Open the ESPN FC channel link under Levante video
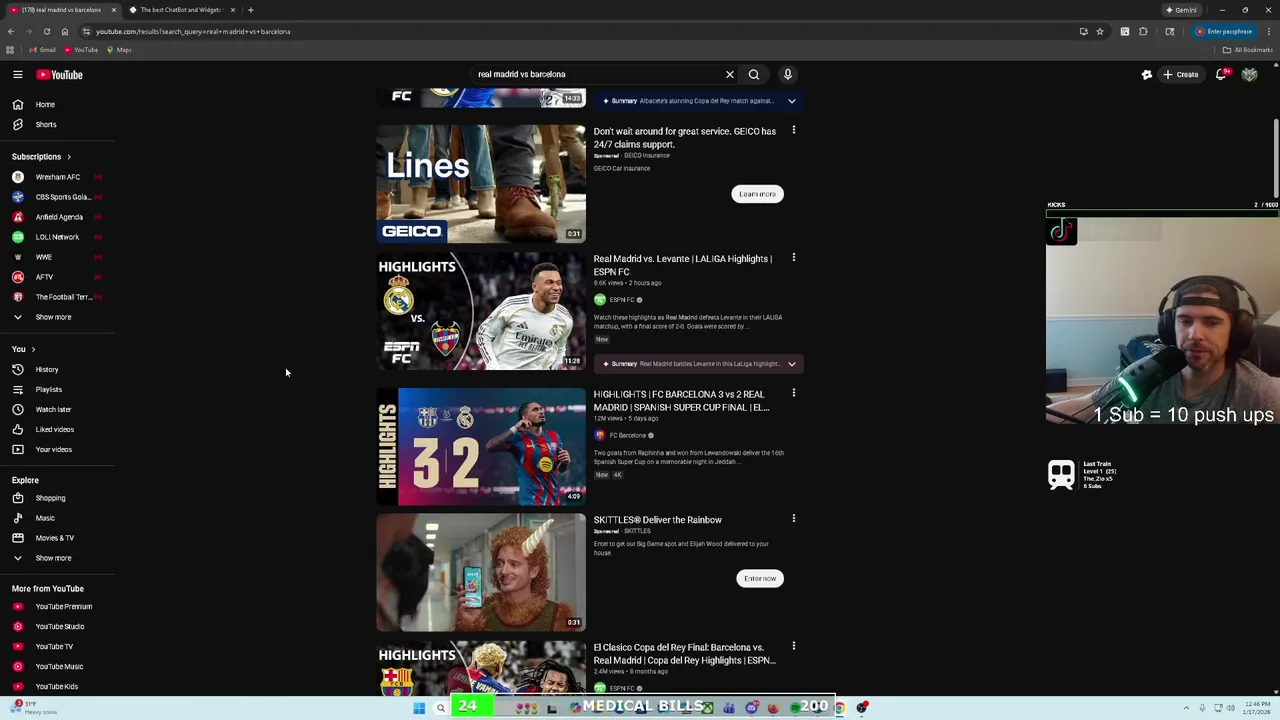This screenshot has height=720, width=1280. click(x=622, y=300)
